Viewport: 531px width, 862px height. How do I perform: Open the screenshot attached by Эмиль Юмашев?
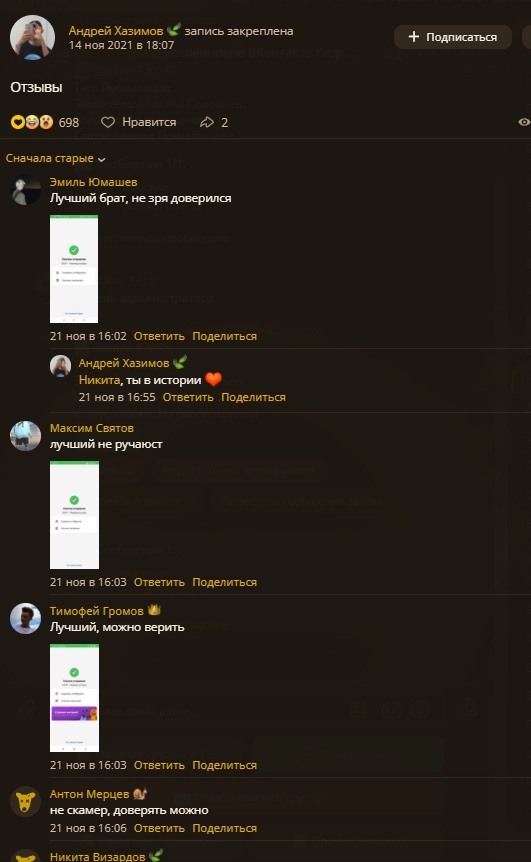tap(74, 269)
